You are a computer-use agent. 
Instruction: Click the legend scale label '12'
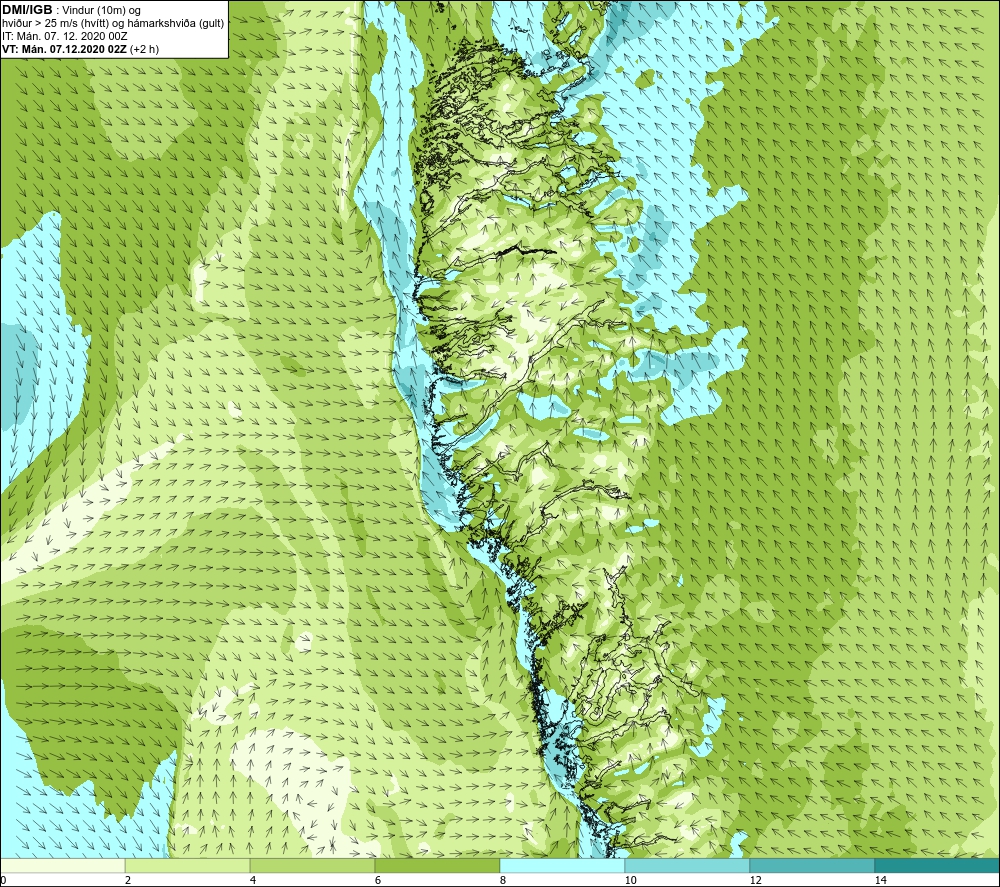tap(755, 880)
